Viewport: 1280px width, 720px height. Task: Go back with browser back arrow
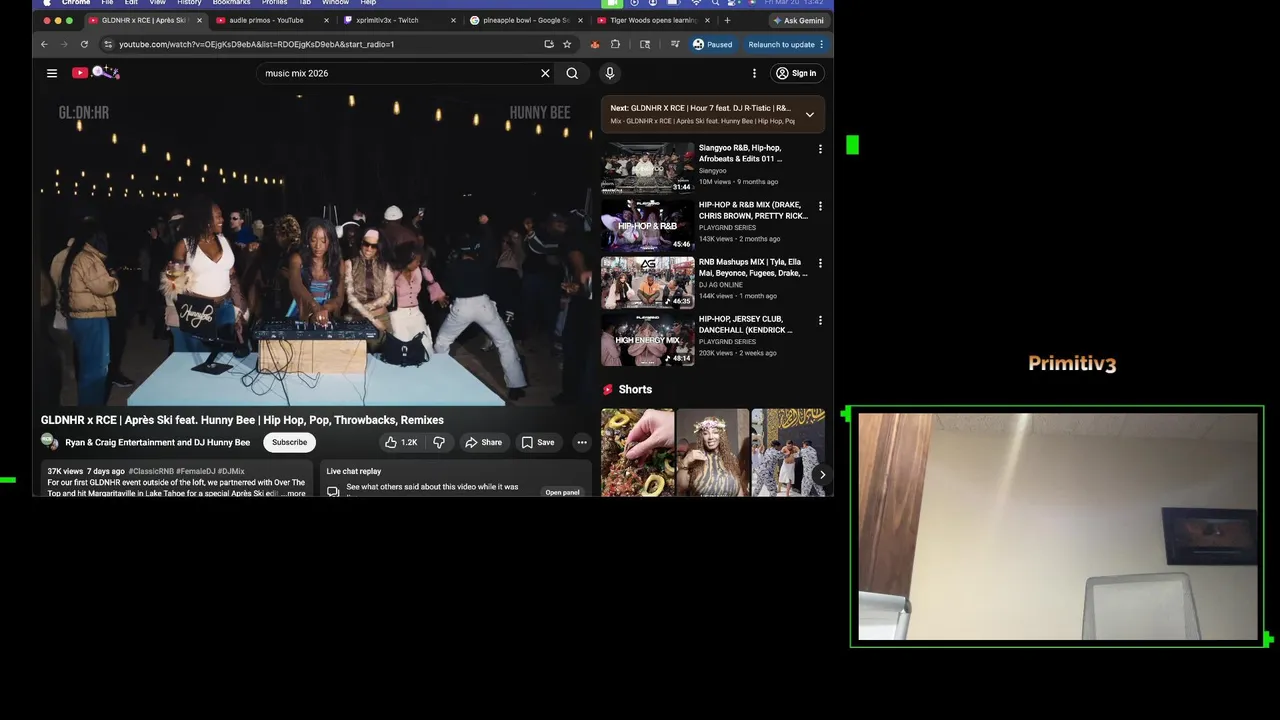click(44, 44)
